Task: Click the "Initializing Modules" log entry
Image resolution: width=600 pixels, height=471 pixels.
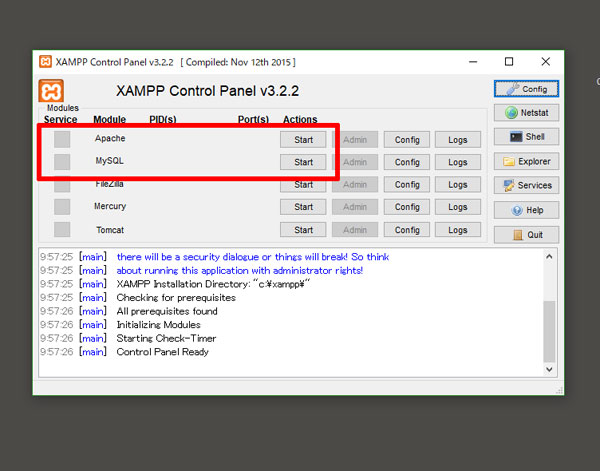Action: click(x=158, y=325)
